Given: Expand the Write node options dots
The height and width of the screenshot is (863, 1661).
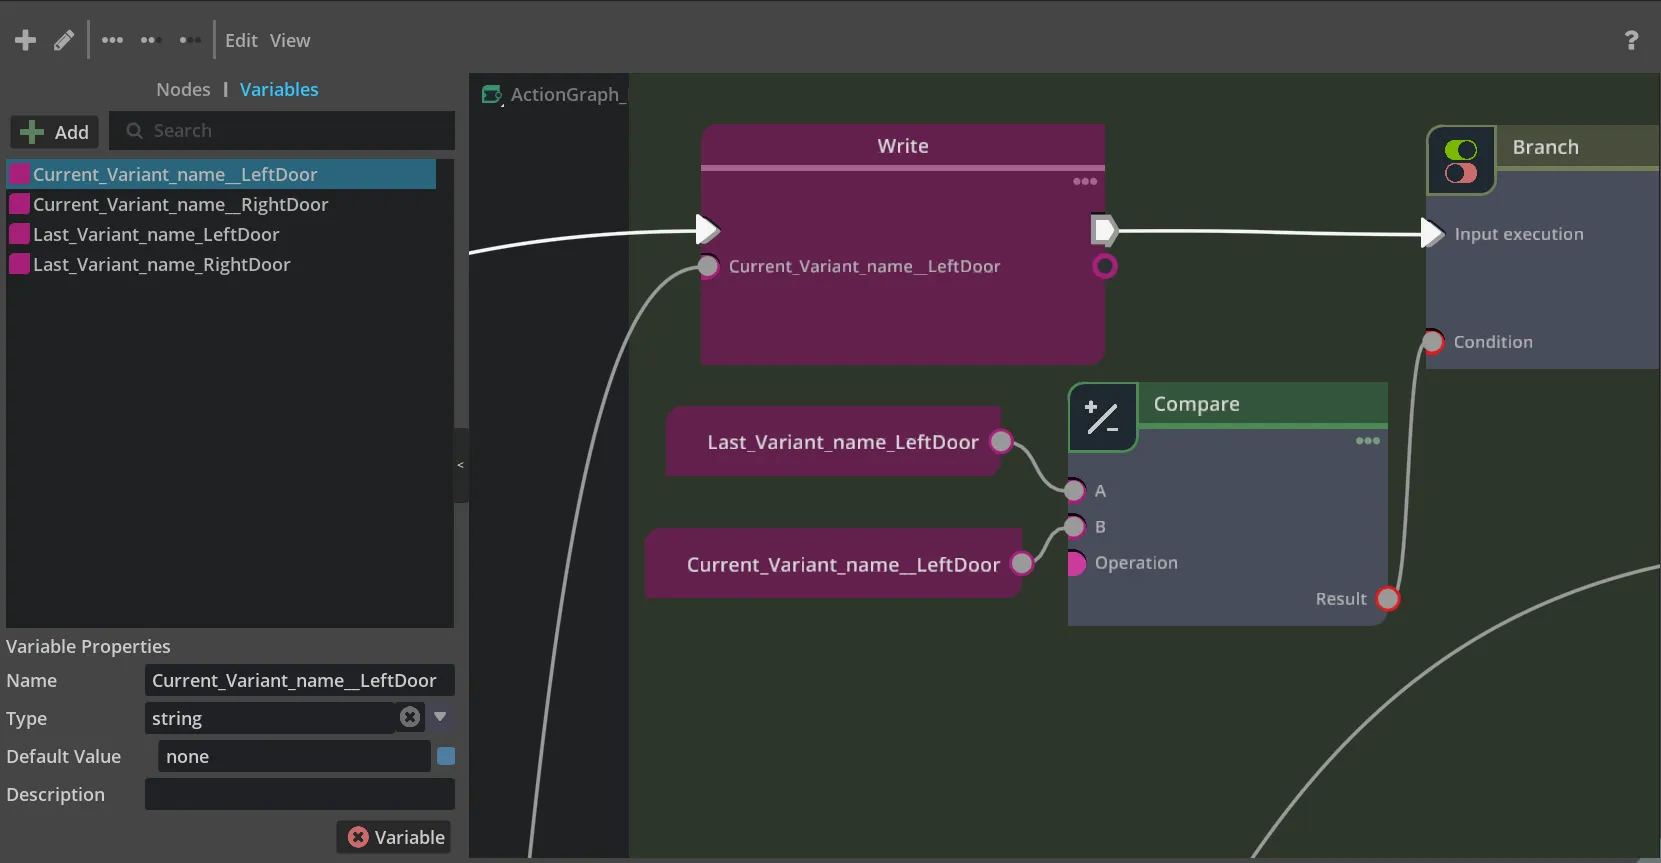Looking at the screenshot, I should click(x=1085, y=182).
